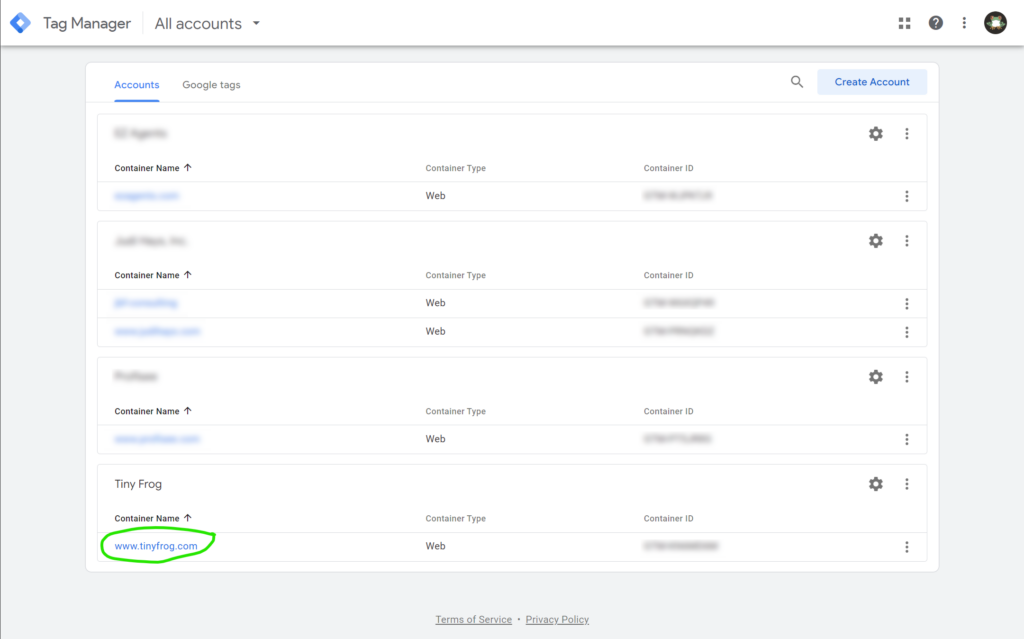Click the Tiny Frog account name

pos(138,484)
